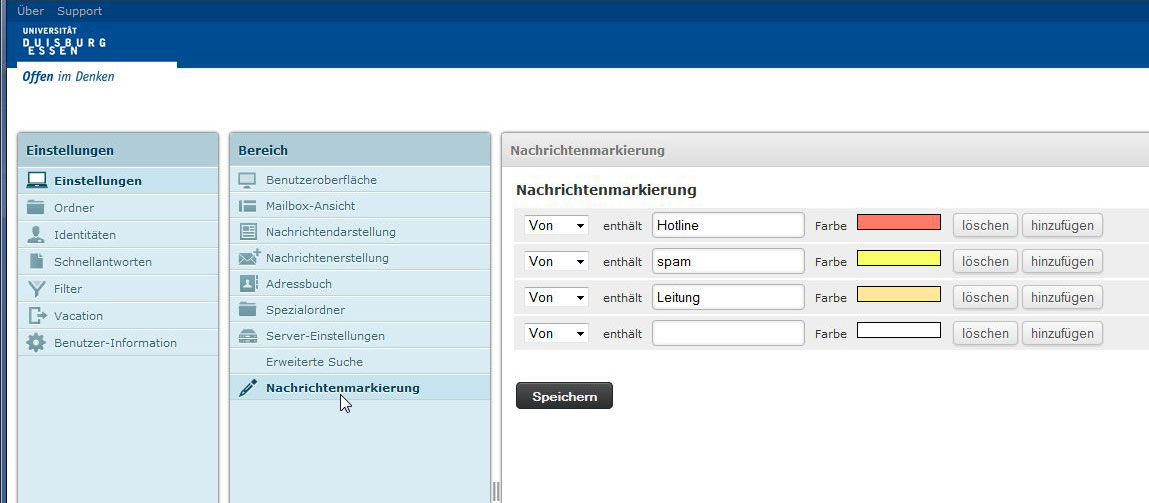The width and height of the screenshot is (1149, 503).
Task: Click the Vacation exit icon
Action: coord(37,316)
